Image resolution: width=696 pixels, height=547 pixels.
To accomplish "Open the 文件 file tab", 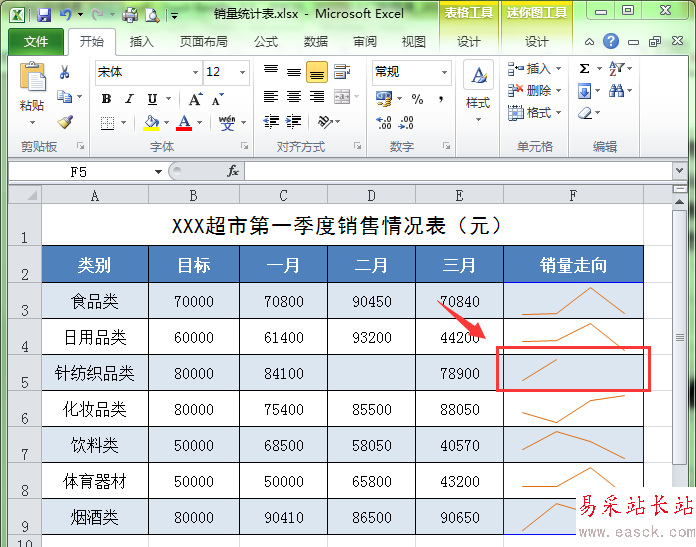I will [36, 42].
